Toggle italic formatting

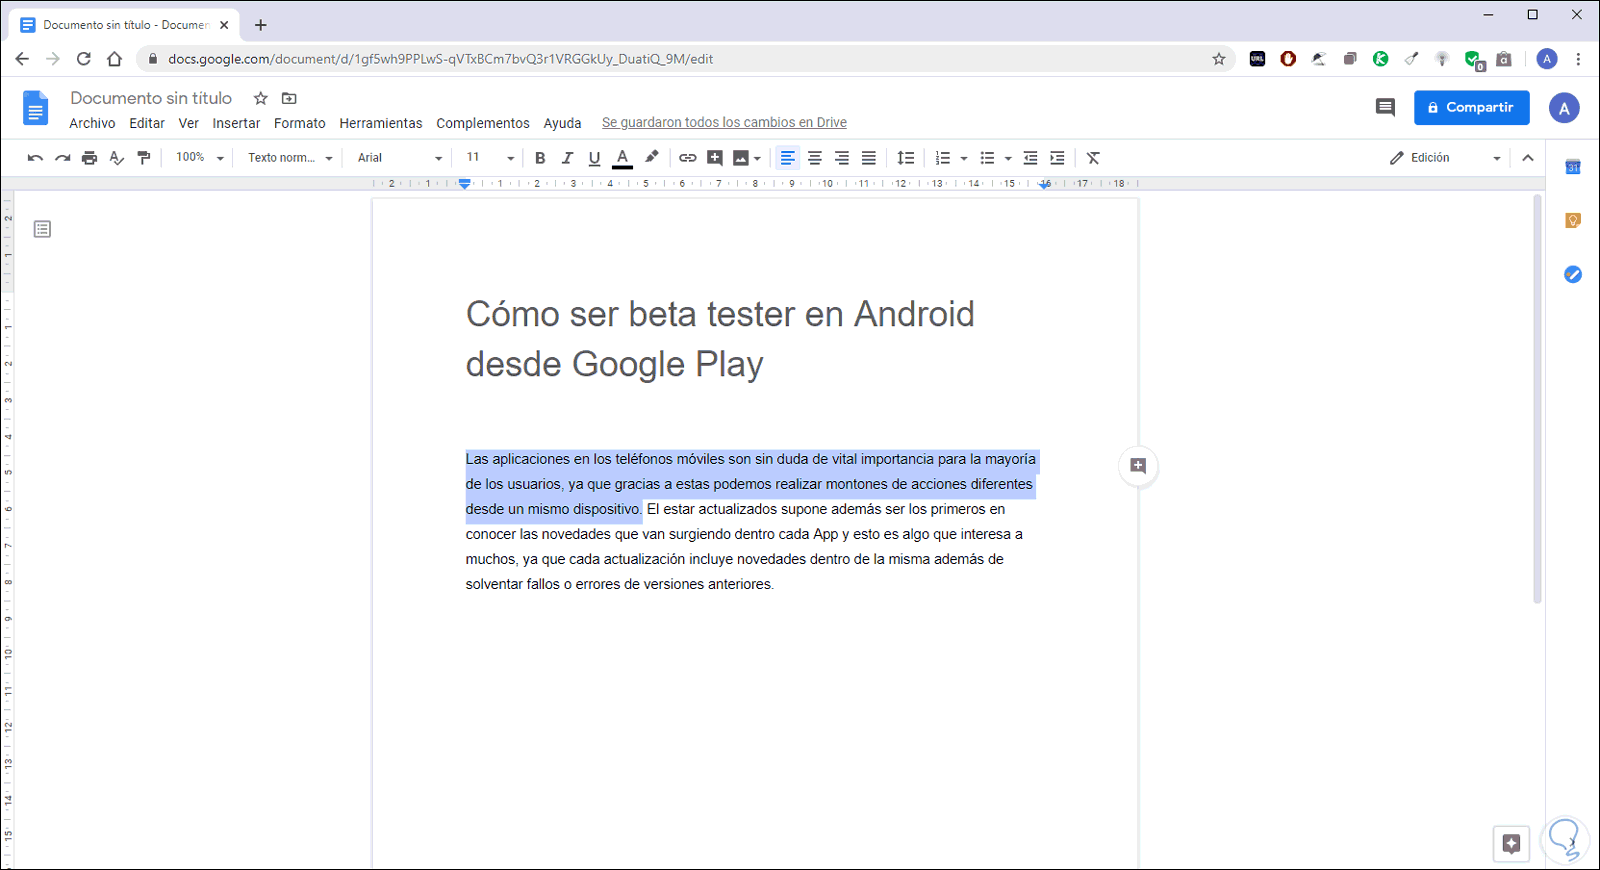coord(567,158)
